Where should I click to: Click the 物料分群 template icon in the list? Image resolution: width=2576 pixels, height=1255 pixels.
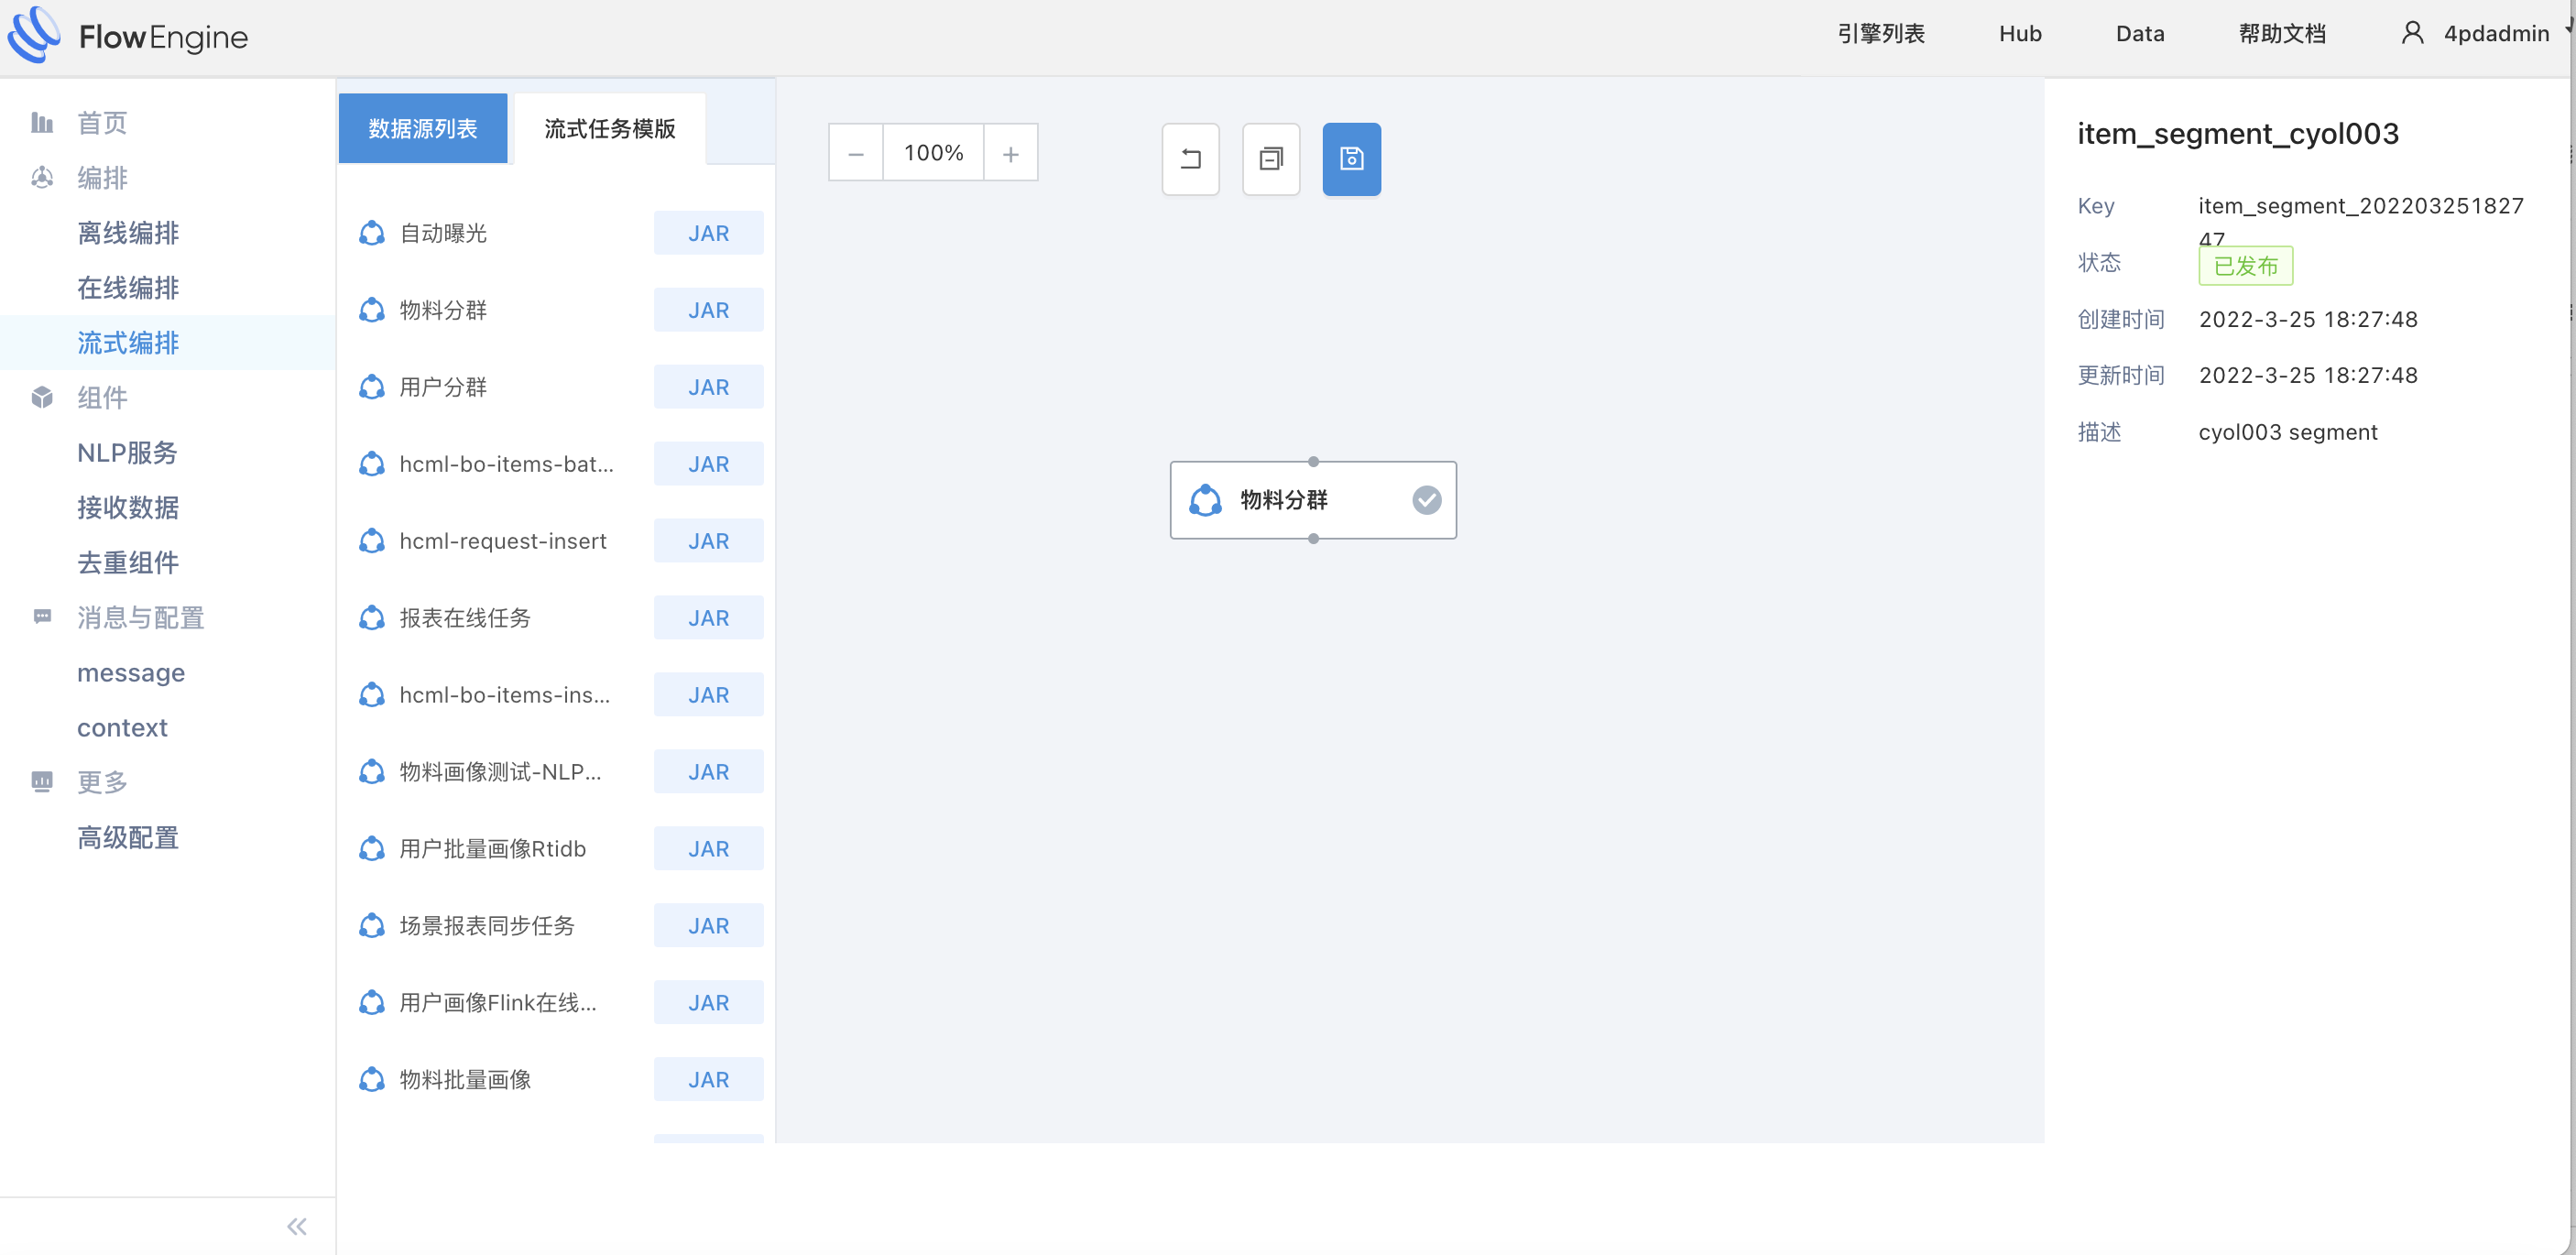[371, 310]
